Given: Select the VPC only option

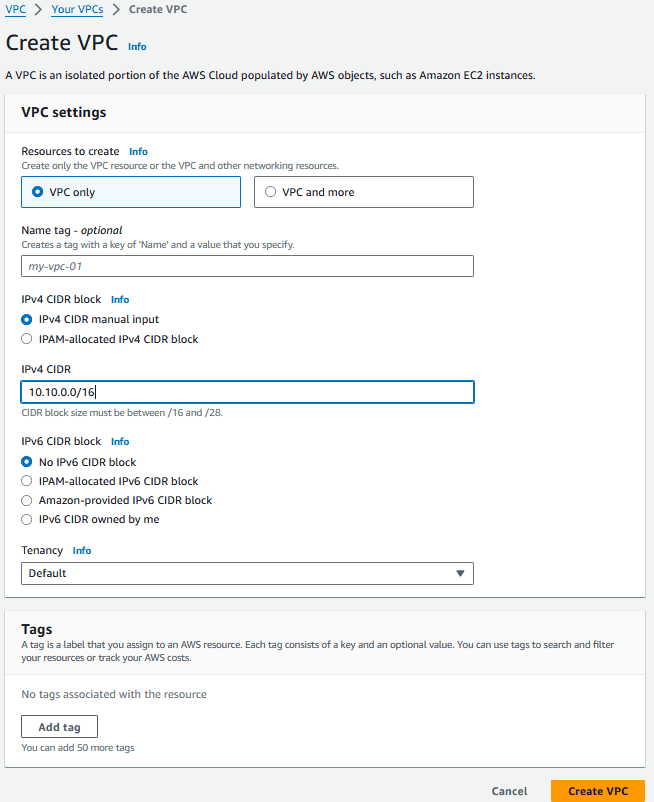Looking at the screenshot, I should (131, 192).
